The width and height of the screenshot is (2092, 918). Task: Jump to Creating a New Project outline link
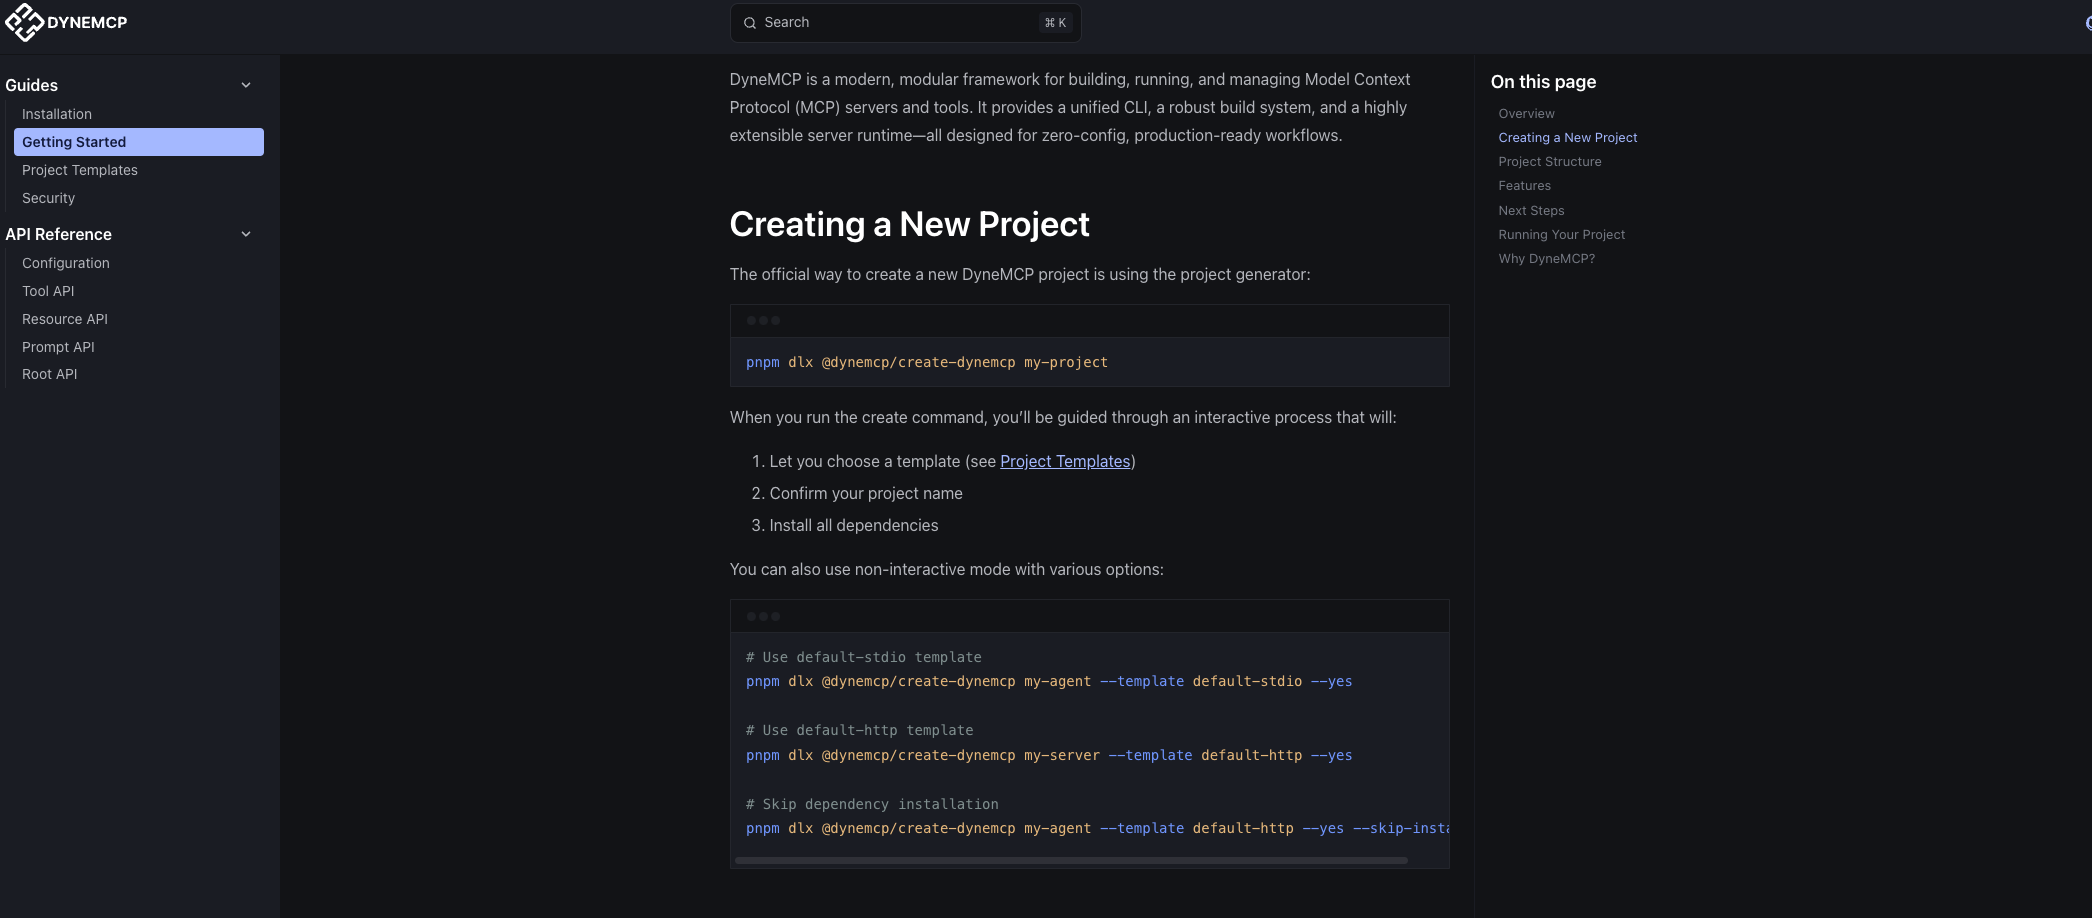click(1567, 138)
